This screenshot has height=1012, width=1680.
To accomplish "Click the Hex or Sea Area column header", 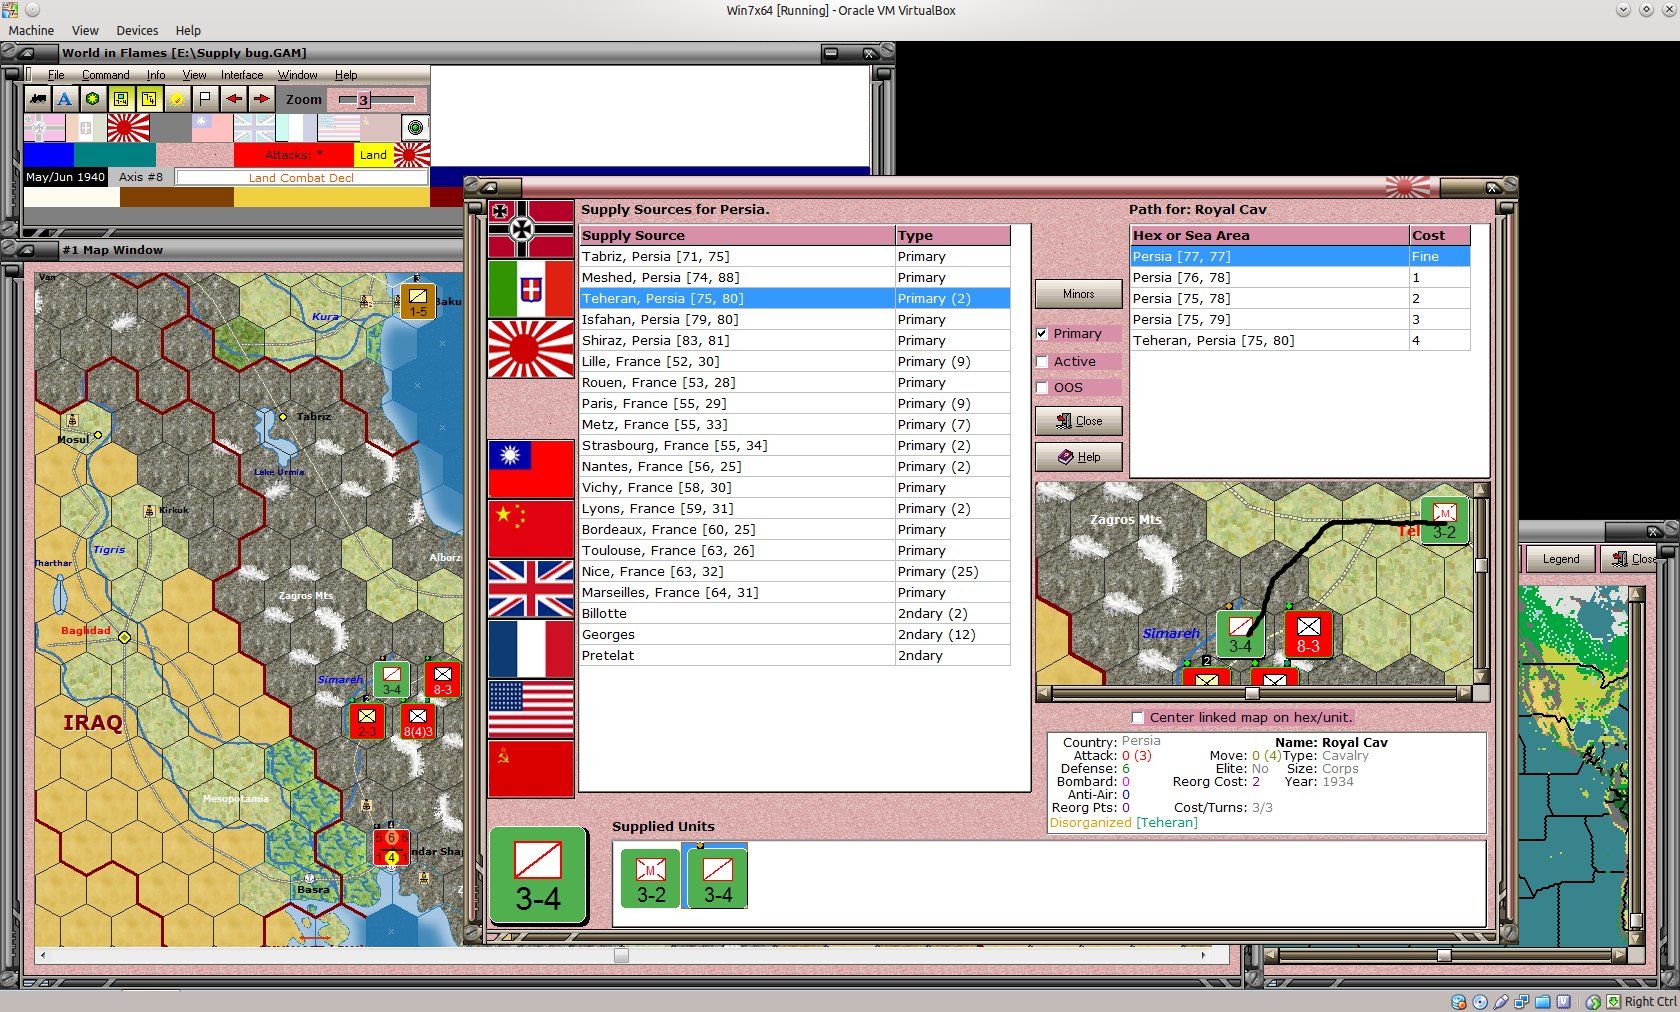I will coord(1270,236).
